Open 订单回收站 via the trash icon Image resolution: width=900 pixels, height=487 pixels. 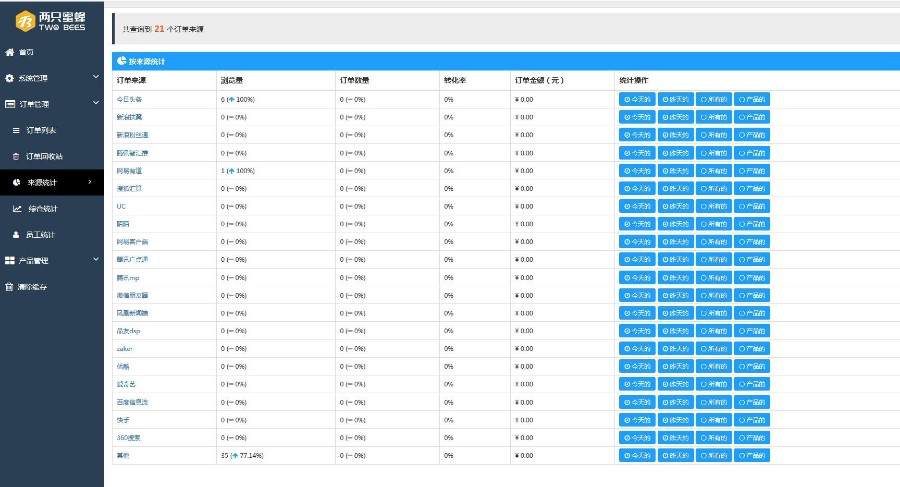16,156
